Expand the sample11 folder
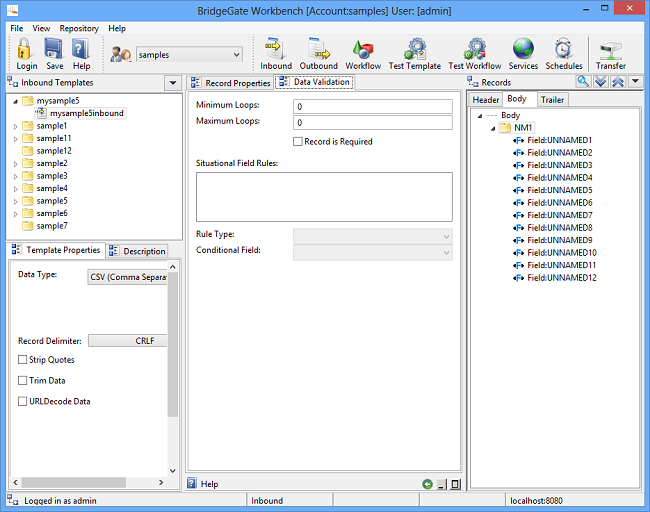This screenshot has width=650, height=512. (15, 139)
